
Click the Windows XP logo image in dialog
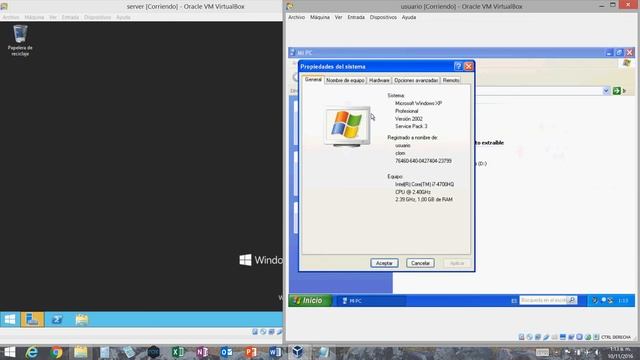[x=347, y=126]
